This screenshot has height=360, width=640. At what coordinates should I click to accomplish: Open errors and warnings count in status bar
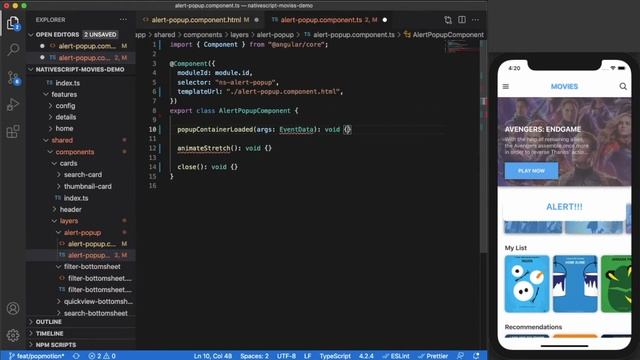pyautogui.click(x=102, y=356)
